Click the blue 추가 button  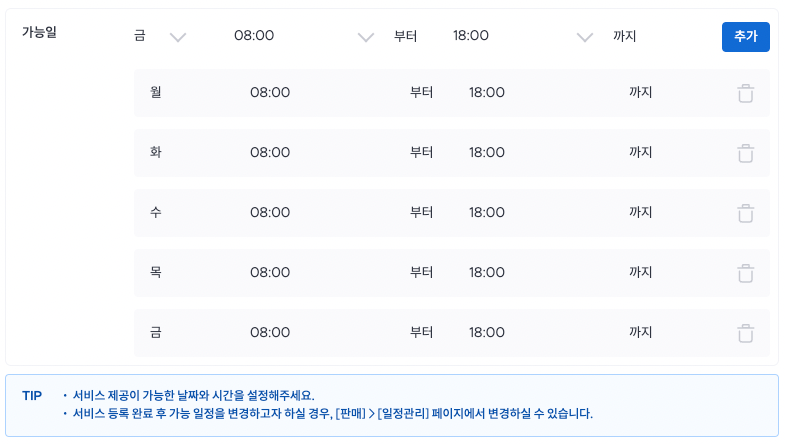[x=745, y=37]
